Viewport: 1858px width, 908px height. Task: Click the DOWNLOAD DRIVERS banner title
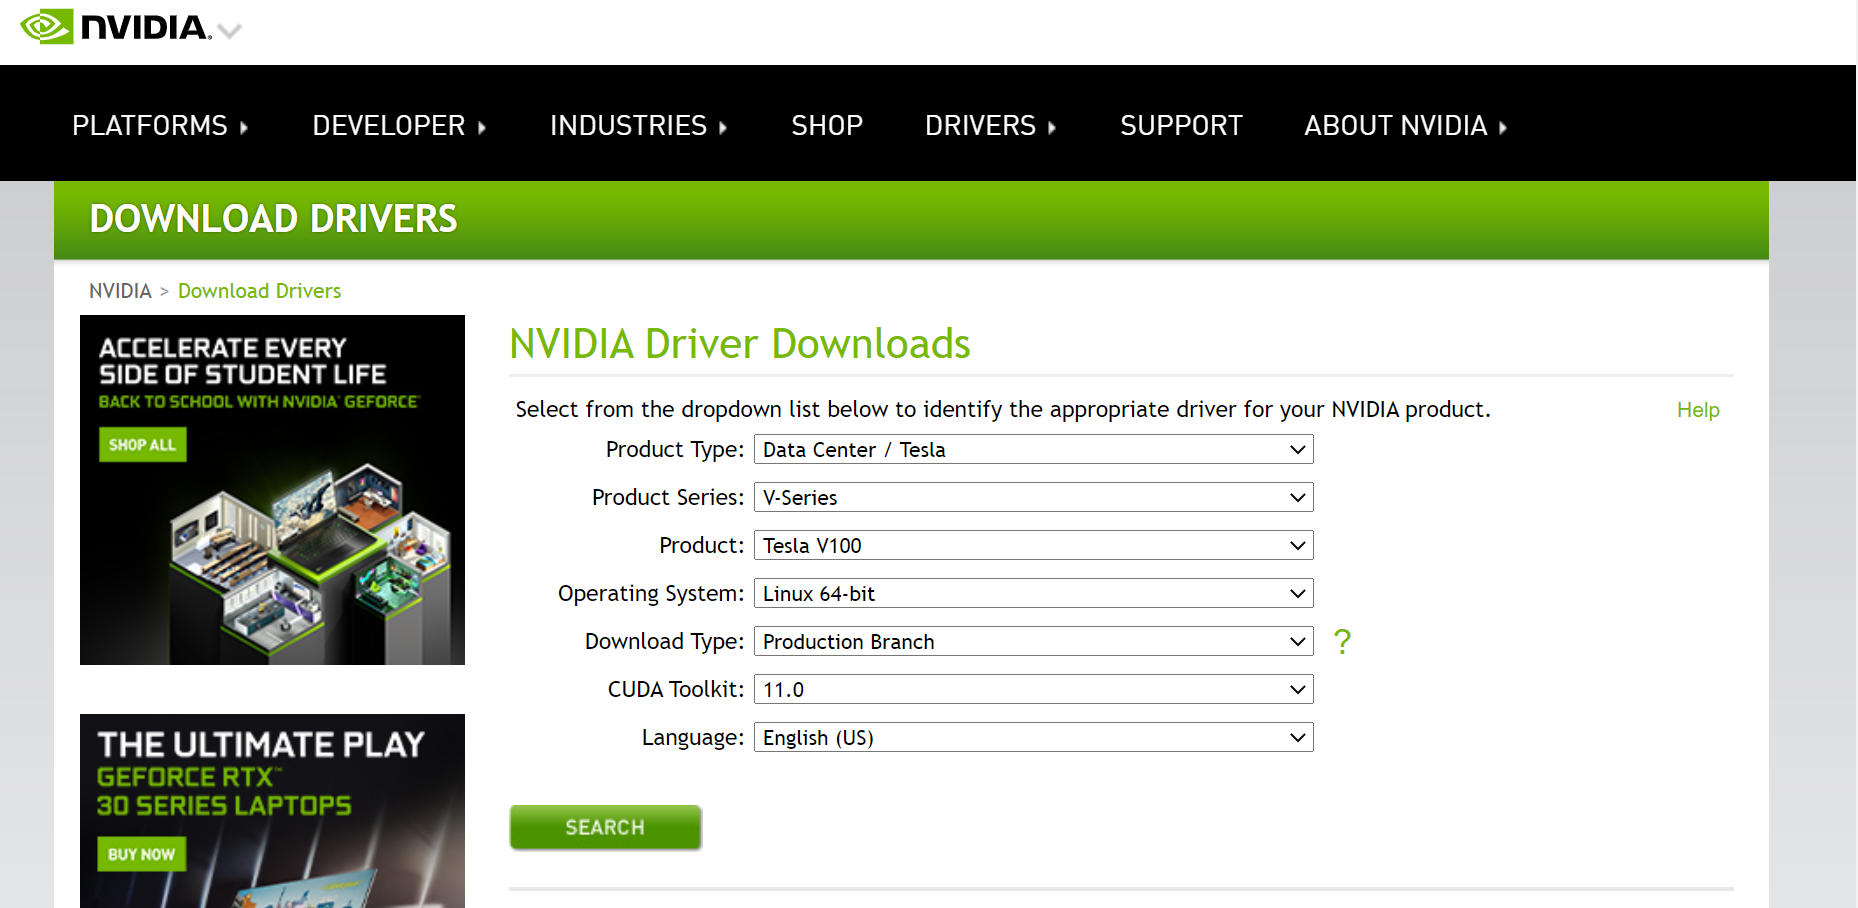273,219
